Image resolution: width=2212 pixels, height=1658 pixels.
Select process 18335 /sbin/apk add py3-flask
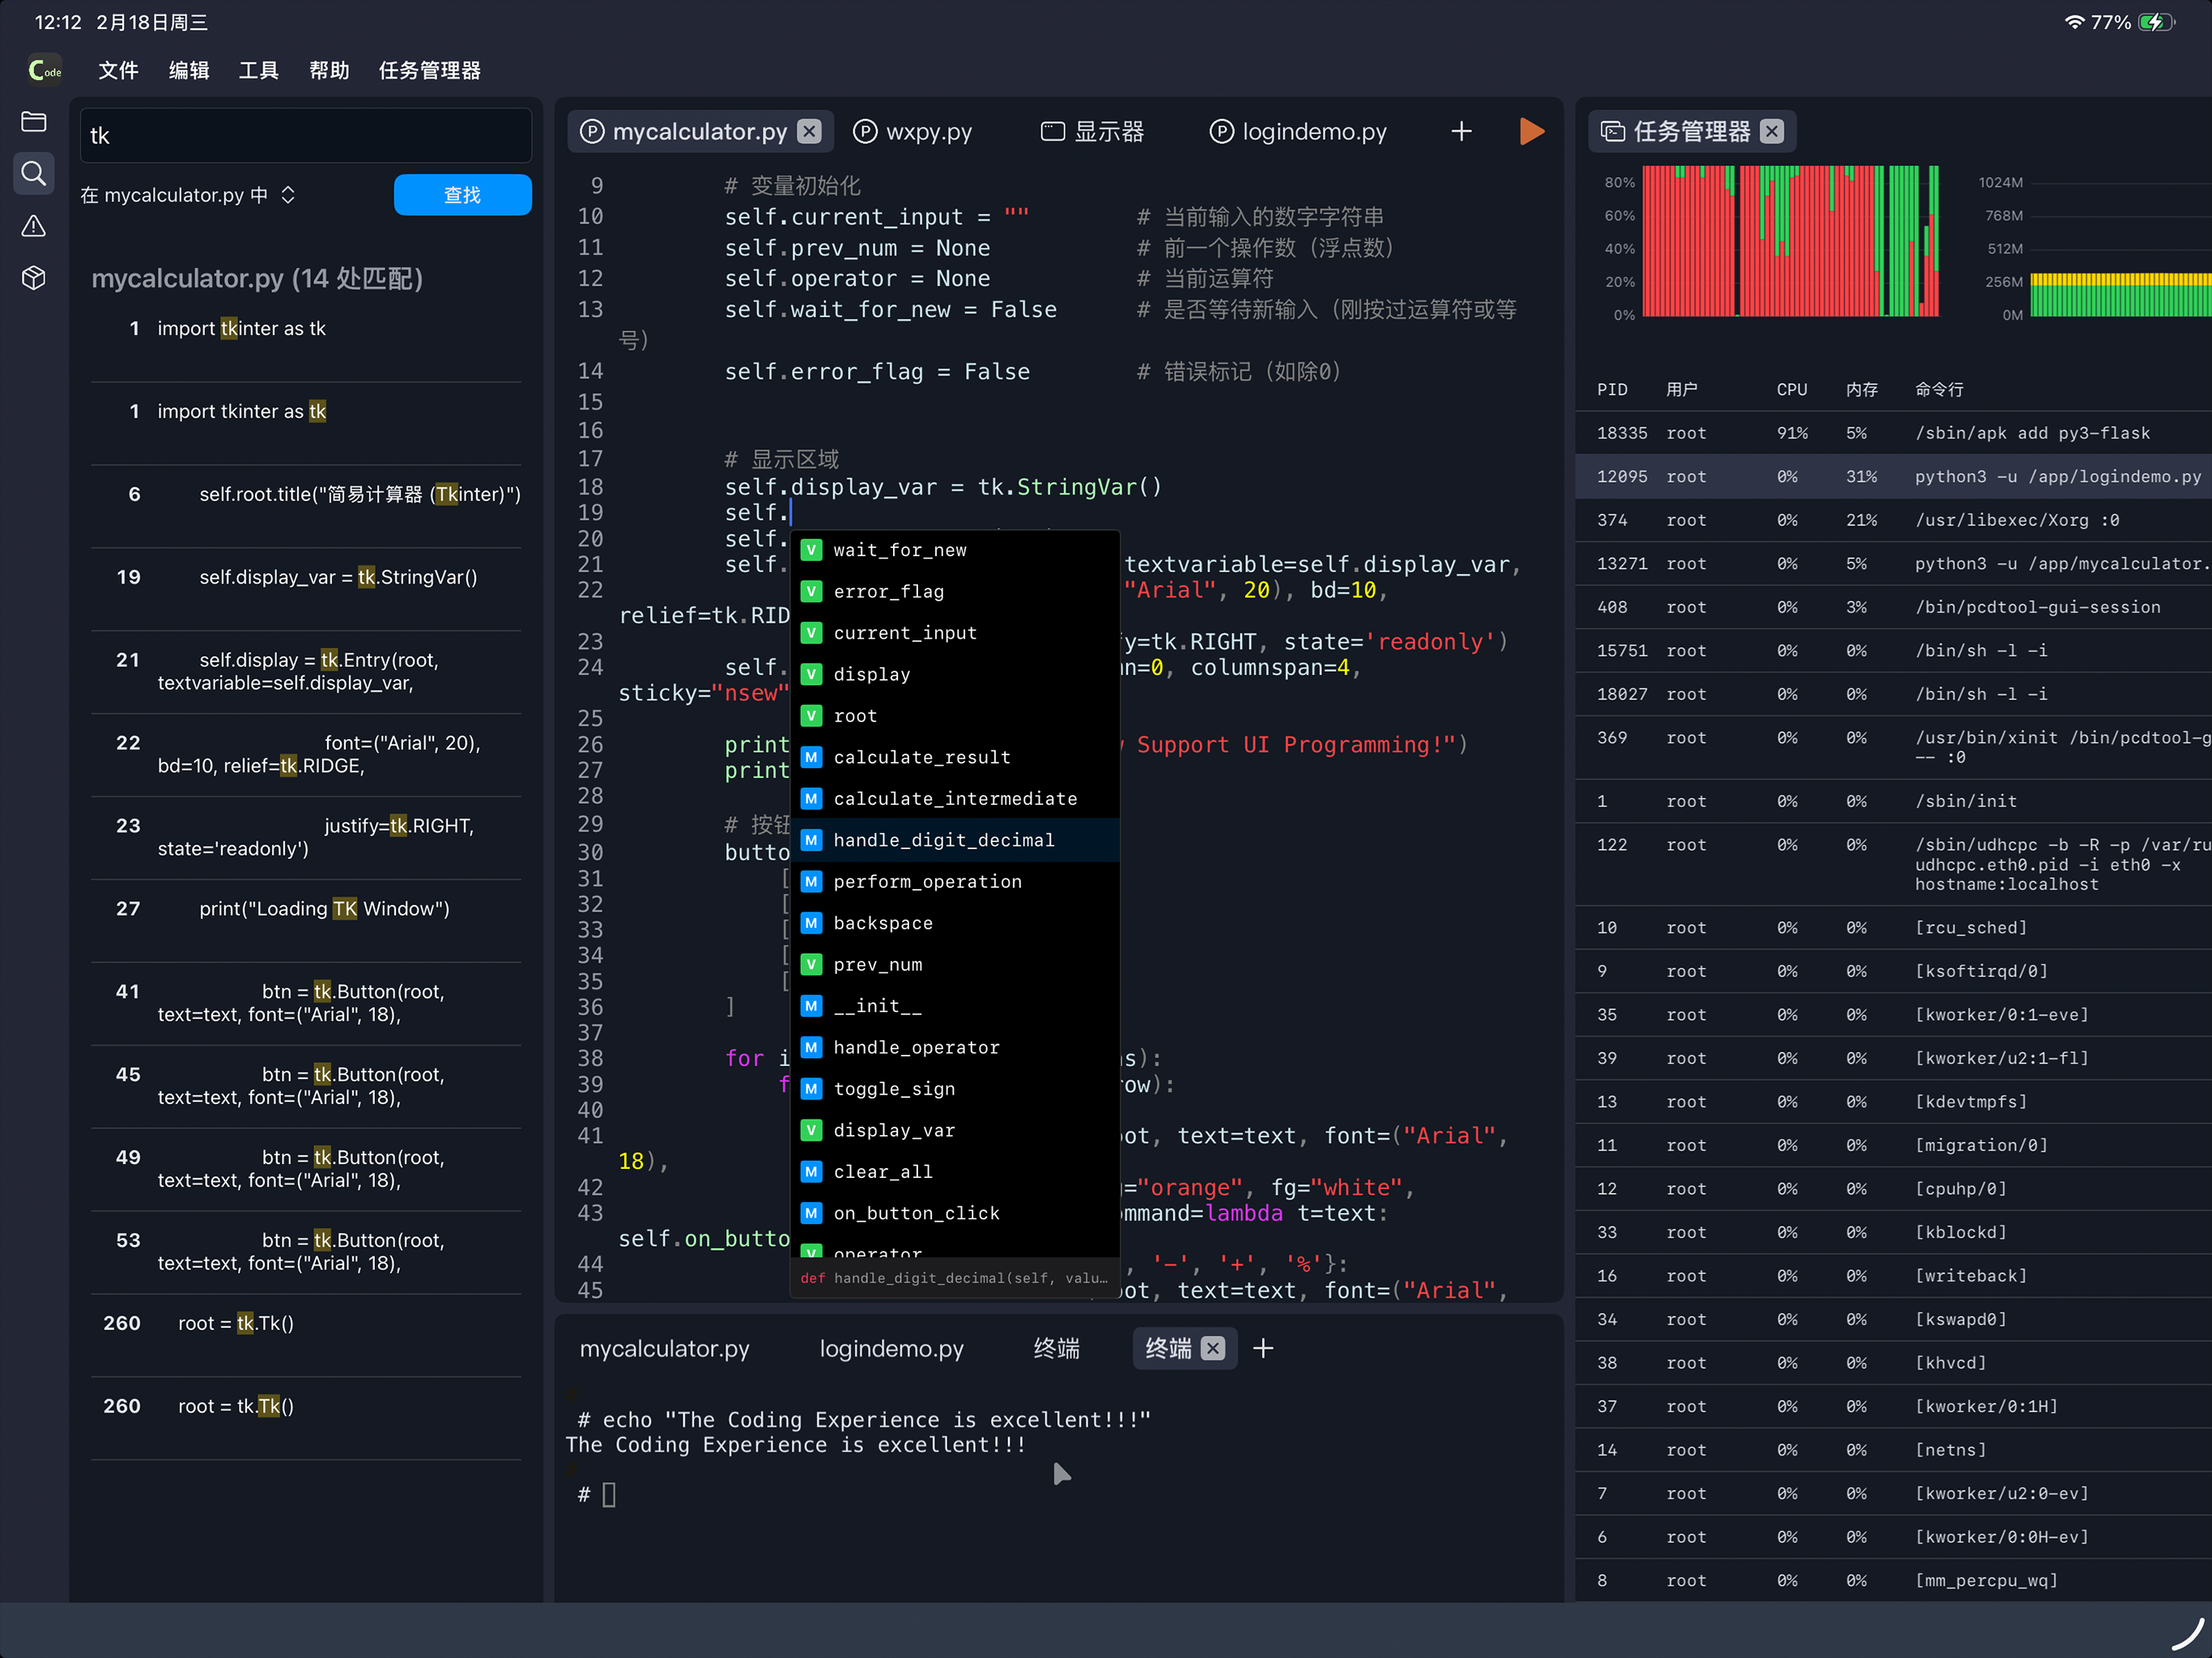[1894, 433]
